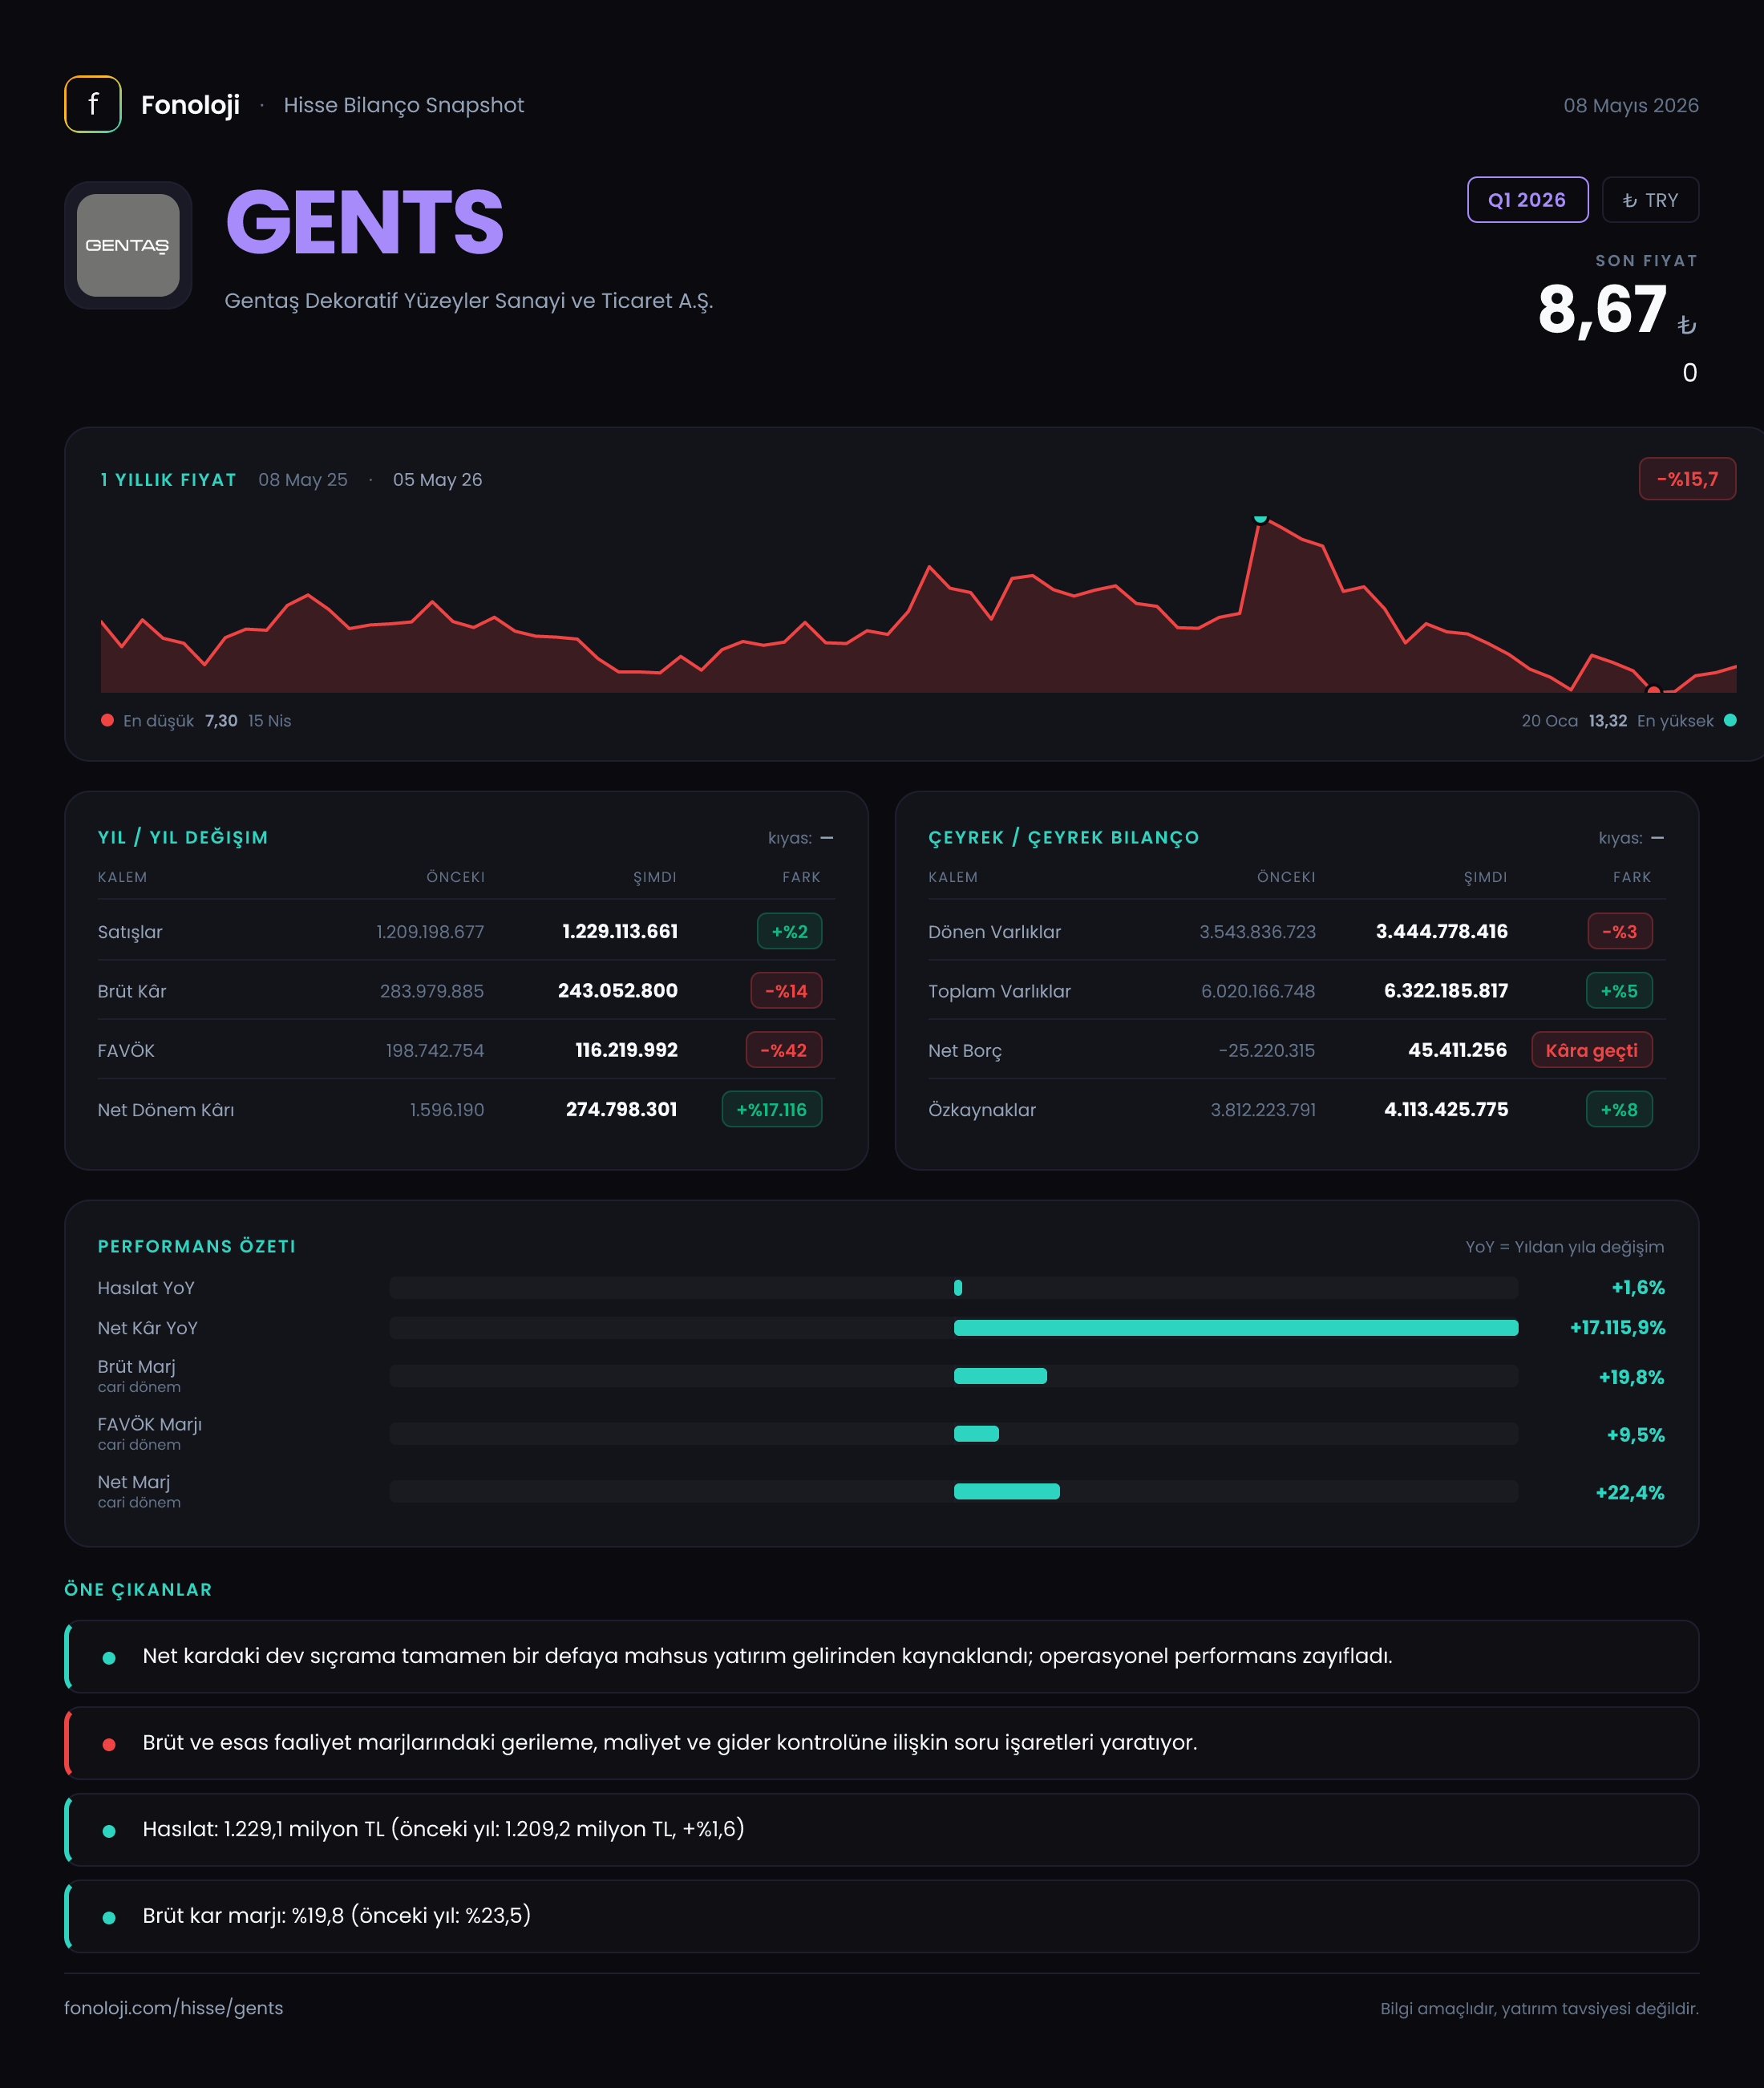This screenshot has height=2088, width=1764.
Task: Click the disclaimer 'Bilgi amaçlıdır, yatırım tavsiyesi değildir.'
Action: point(1540,2008)
